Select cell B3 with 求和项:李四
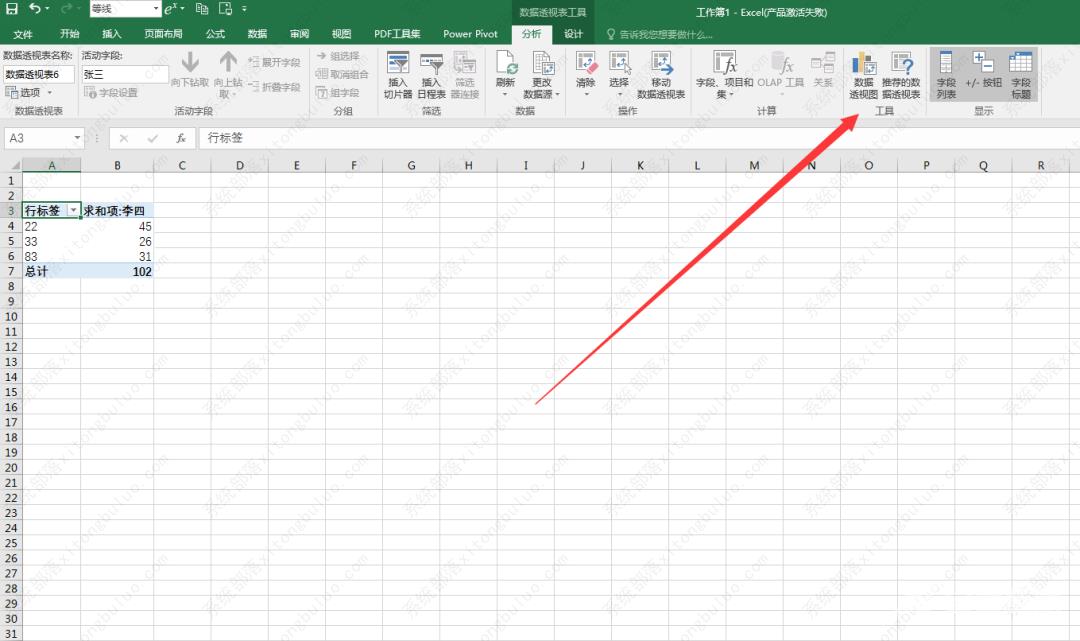Image resolution: width=1080 pixels, height=641 pixels. click(117, 211)
